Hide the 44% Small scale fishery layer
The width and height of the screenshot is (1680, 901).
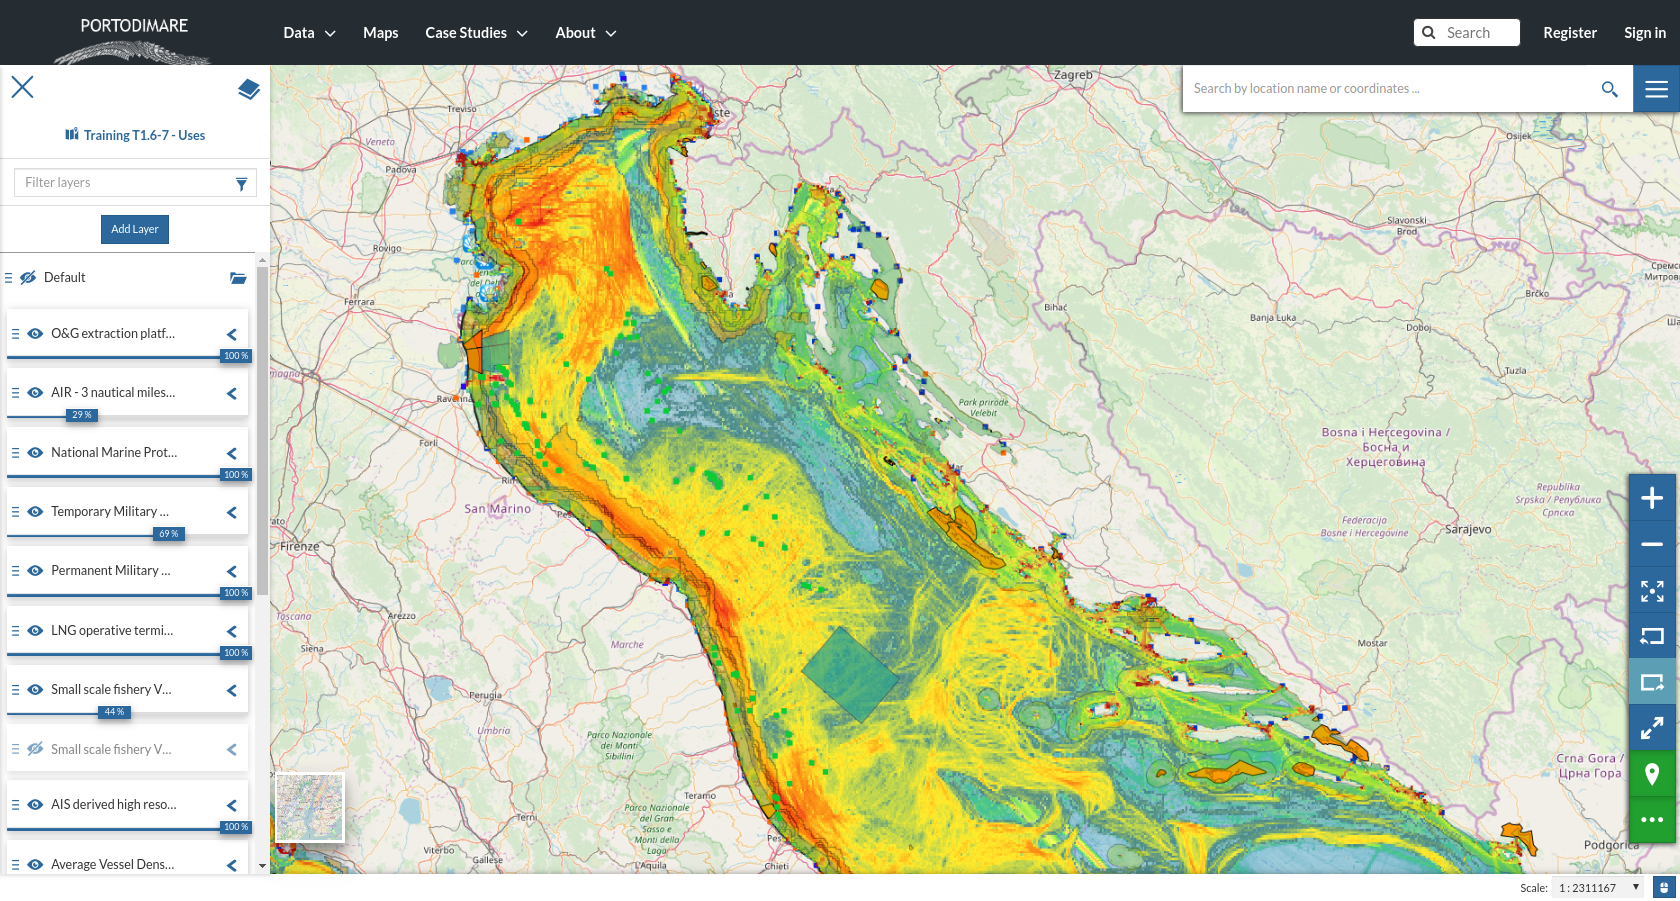tap(35, 690)
